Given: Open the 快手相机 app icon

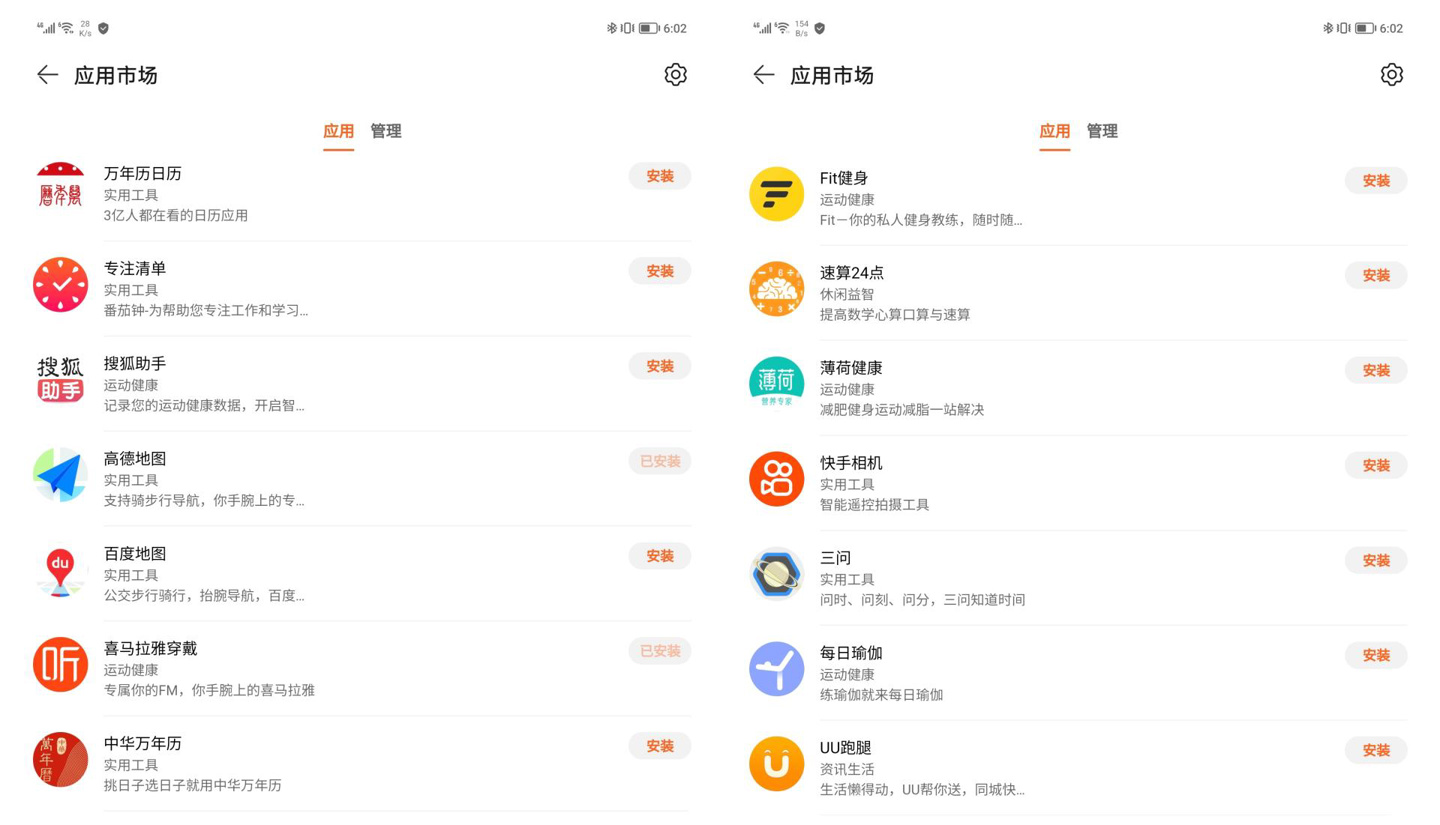Looking at the screenshot, I should 776,479.
